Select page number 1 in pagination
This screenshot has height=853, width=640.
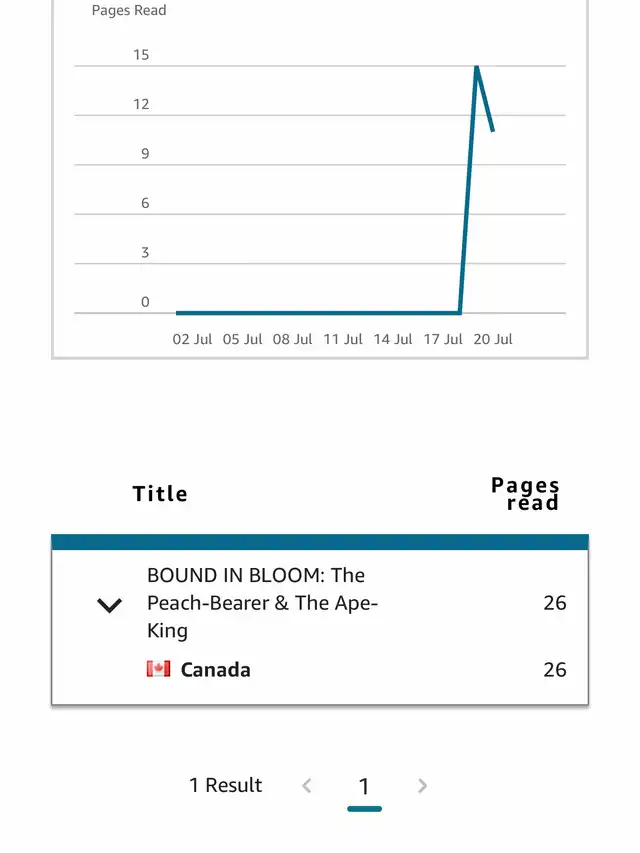pos(364,786)
